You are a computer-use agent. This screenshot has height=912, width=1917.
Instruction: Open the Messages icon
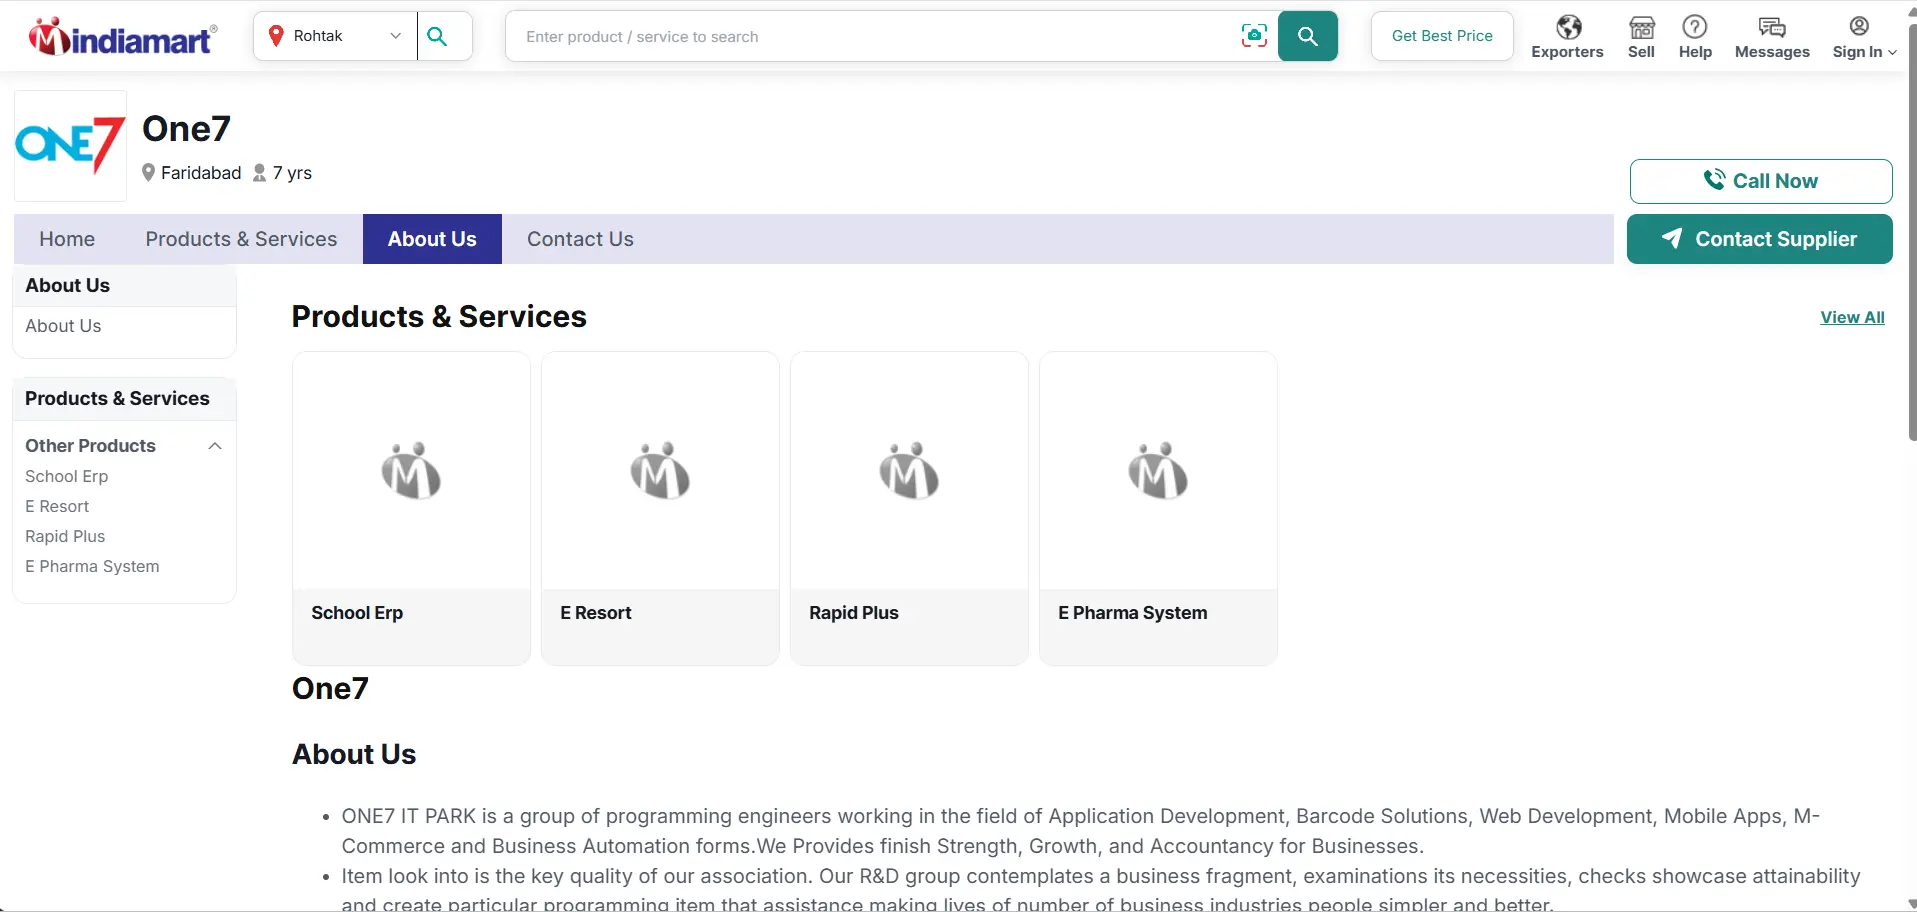click(x=1772, y=27)
